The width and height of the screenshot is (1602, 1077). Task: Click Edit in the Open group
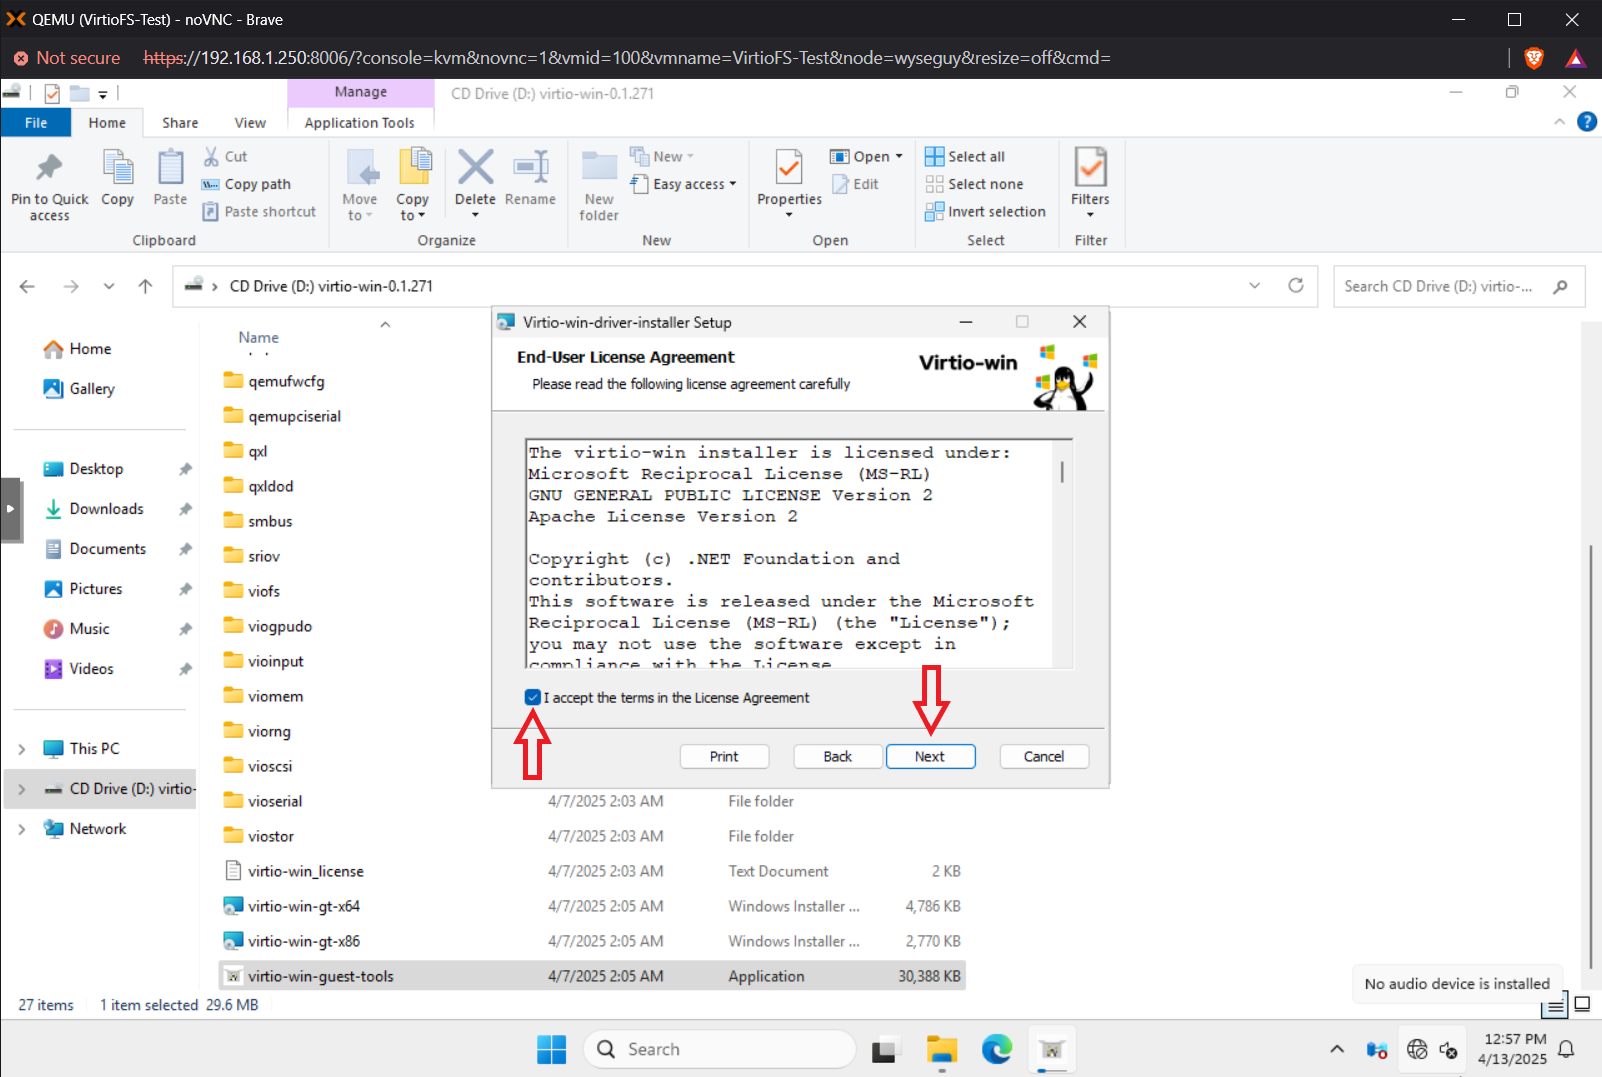[855, 184]
